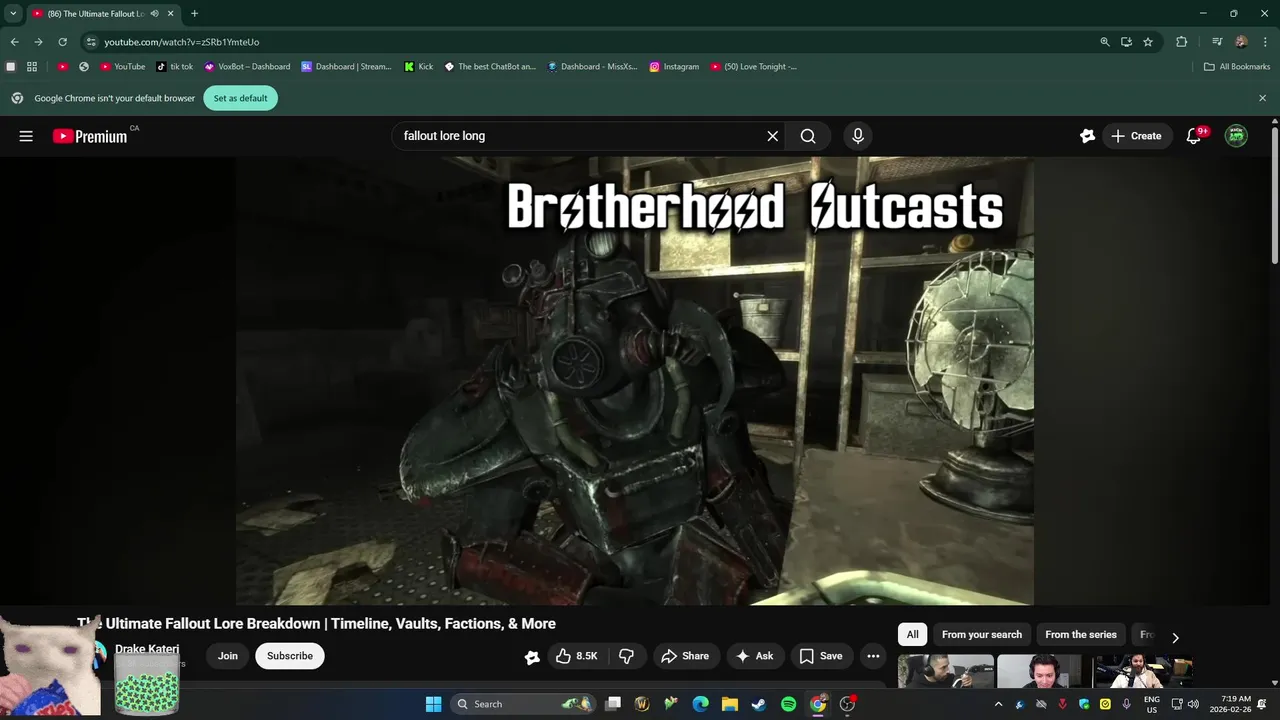Dislike the video
The width and height of the screenshot is (1280, 720).
(x=627, y=656)
